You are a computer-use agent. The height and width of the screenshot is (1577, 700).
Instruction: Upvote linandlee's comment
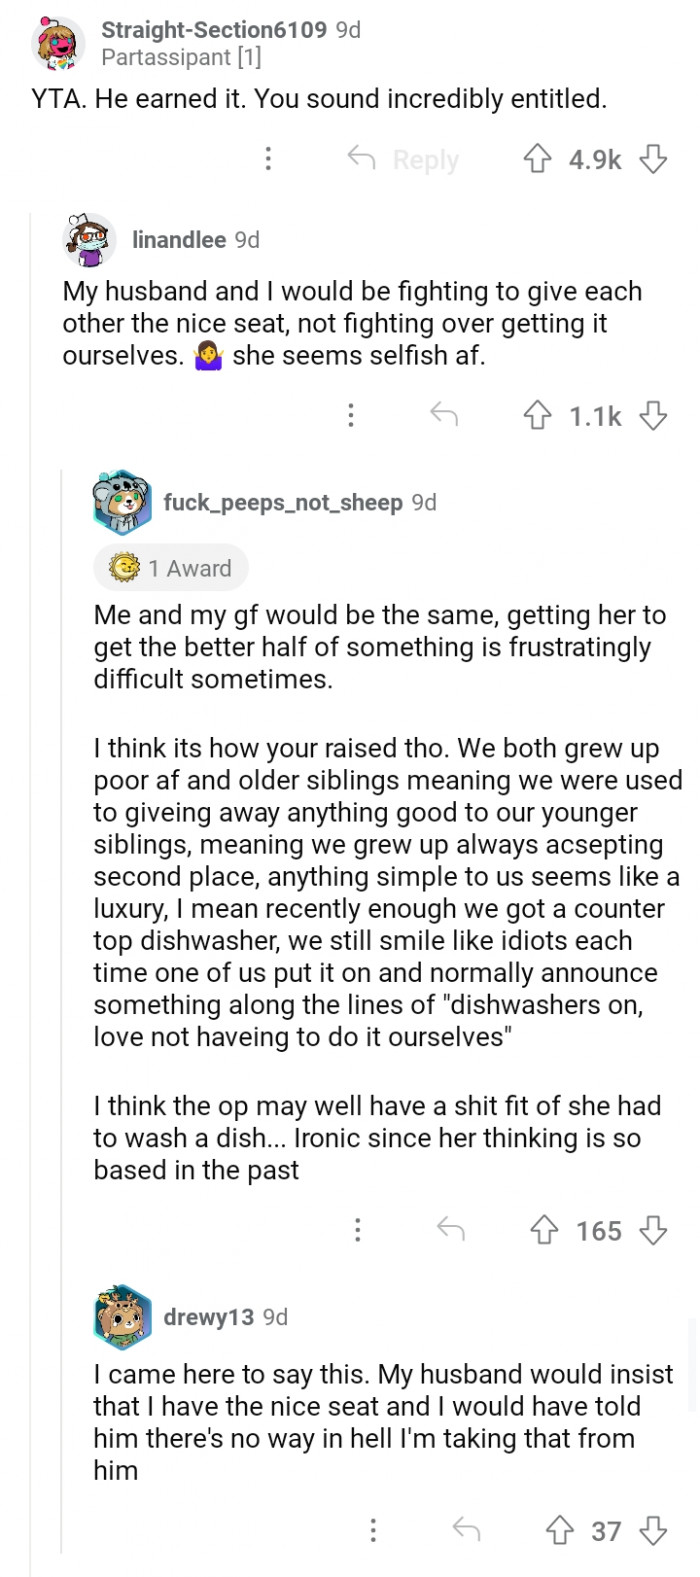tap(538, 415)
